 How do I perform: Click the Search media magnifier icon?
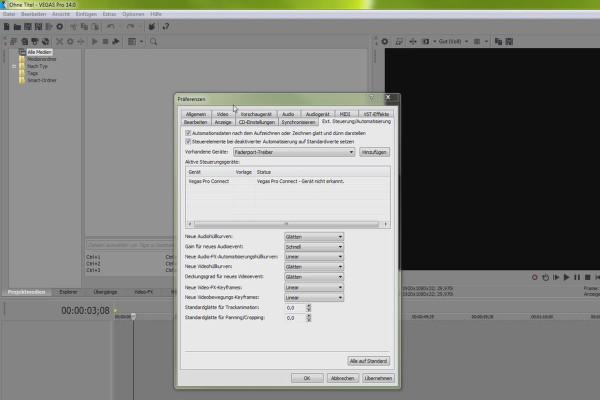tap(153, 41)
